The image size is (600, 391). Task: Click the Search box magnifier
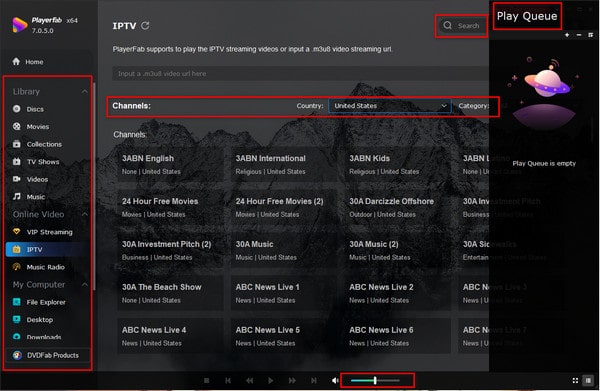pyautogui.click(x=447, y=26)
